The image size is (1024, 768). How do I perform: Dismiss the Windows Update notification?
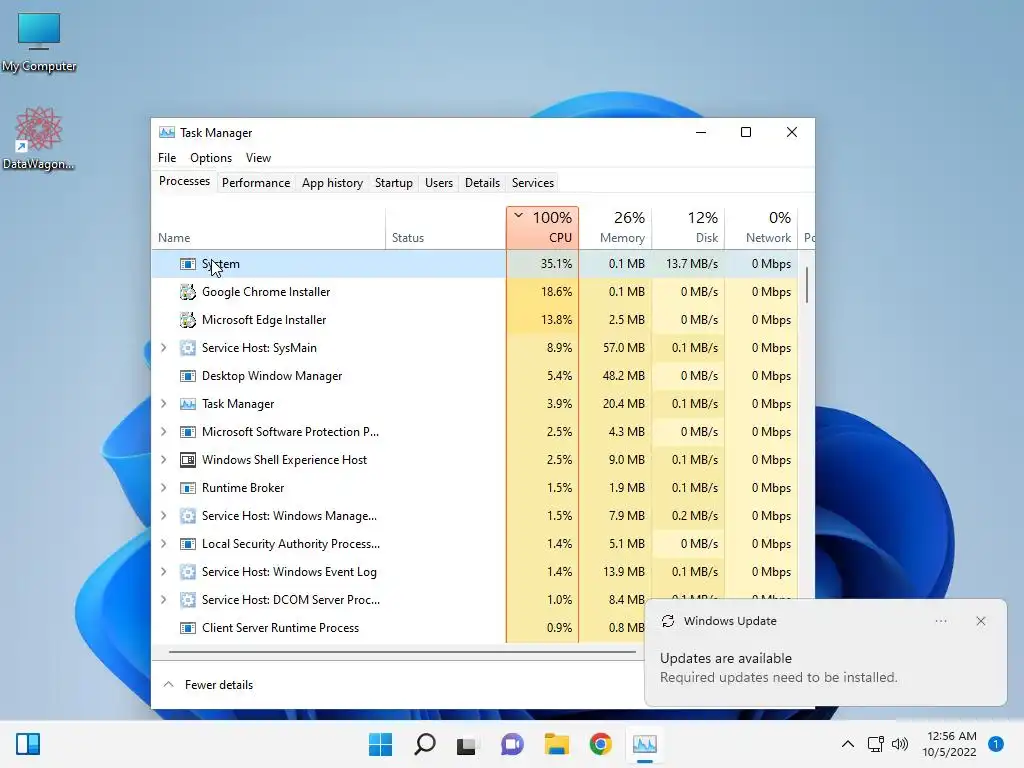(x=980, y=621)
